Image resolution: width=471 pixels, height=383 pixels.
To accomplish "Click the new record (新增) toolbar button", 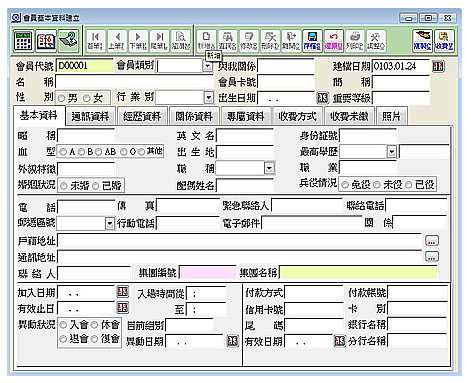I will (x=206, y=41).
